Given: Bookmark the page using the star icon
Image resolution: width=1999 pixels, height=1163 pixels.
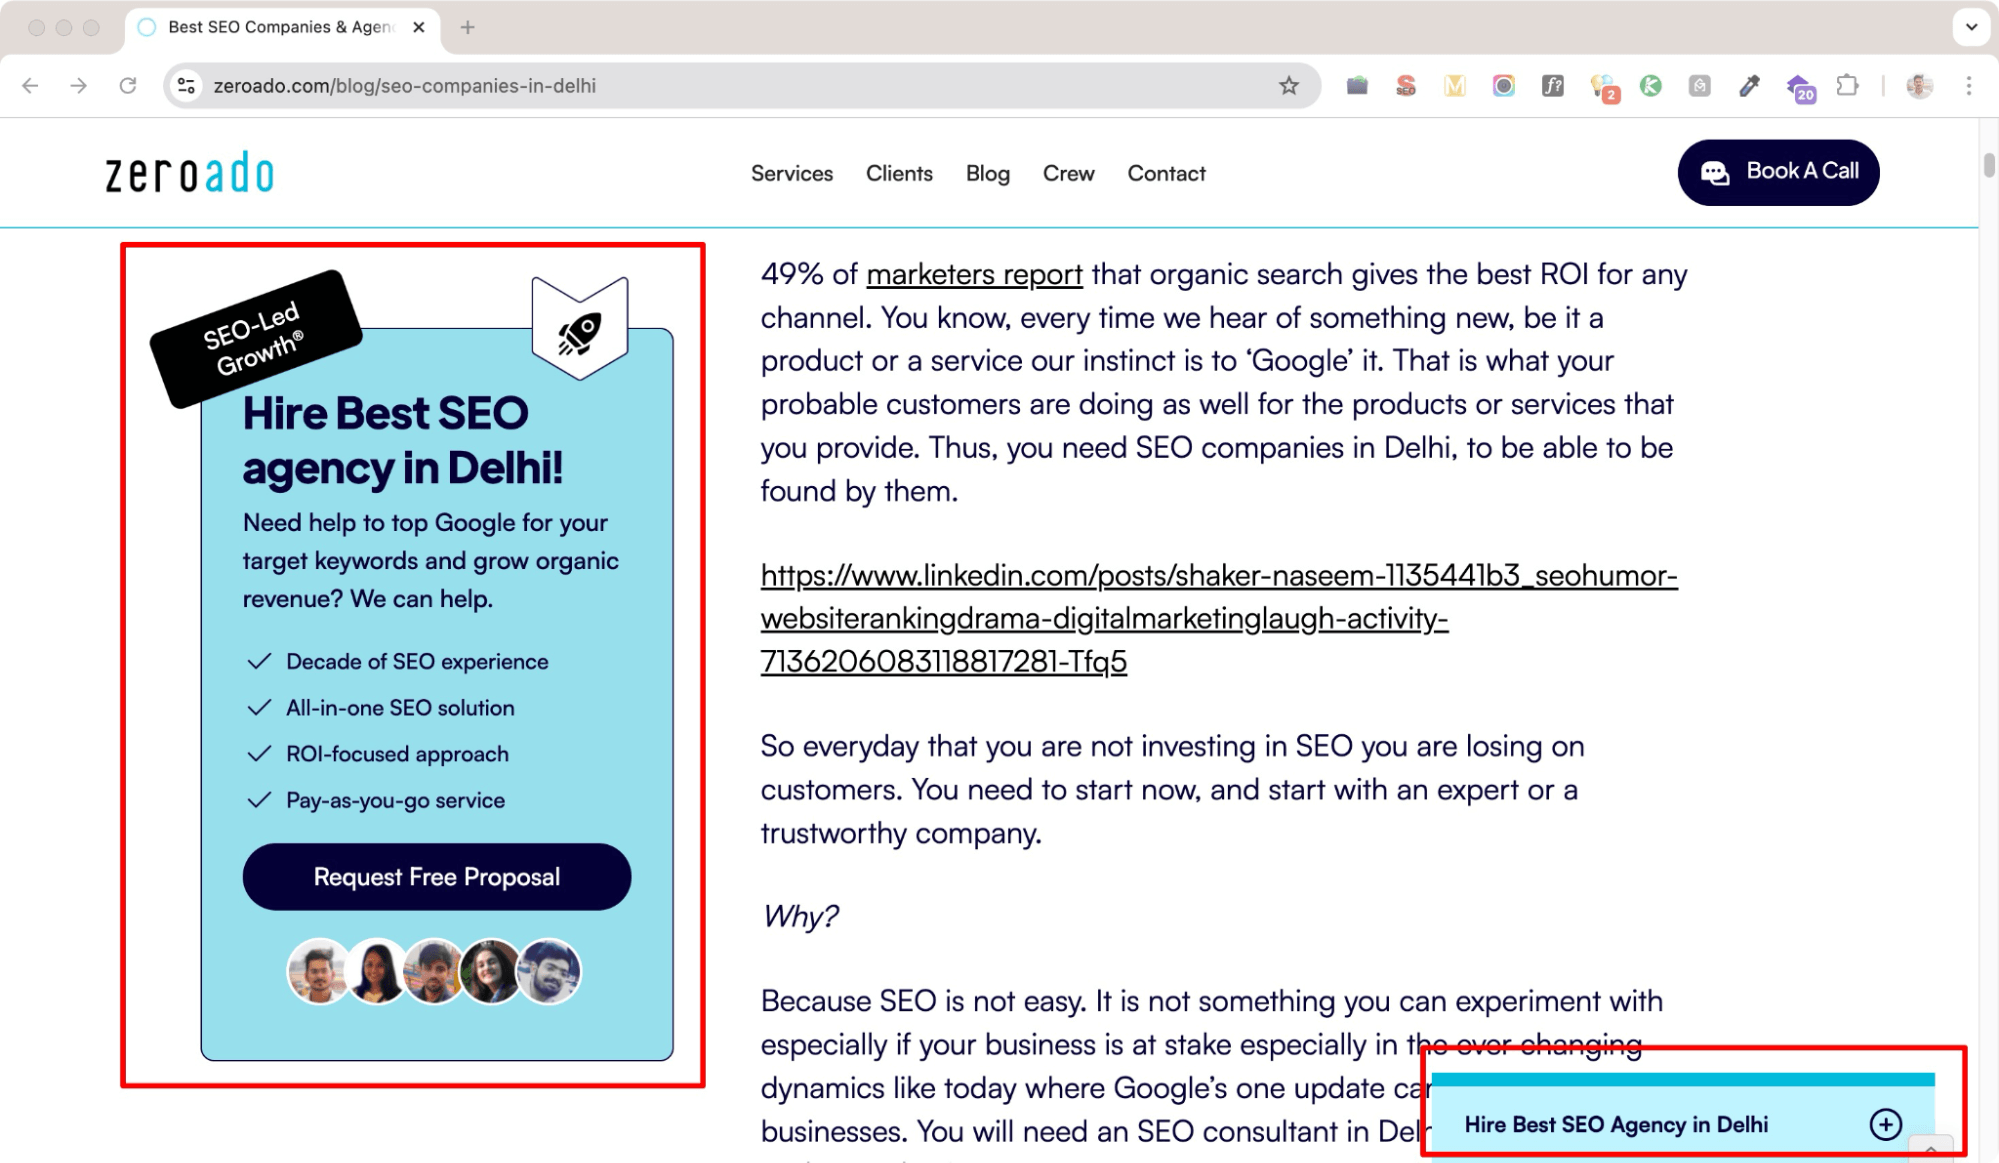Looking at the screenshot, I should (1288, 86).
